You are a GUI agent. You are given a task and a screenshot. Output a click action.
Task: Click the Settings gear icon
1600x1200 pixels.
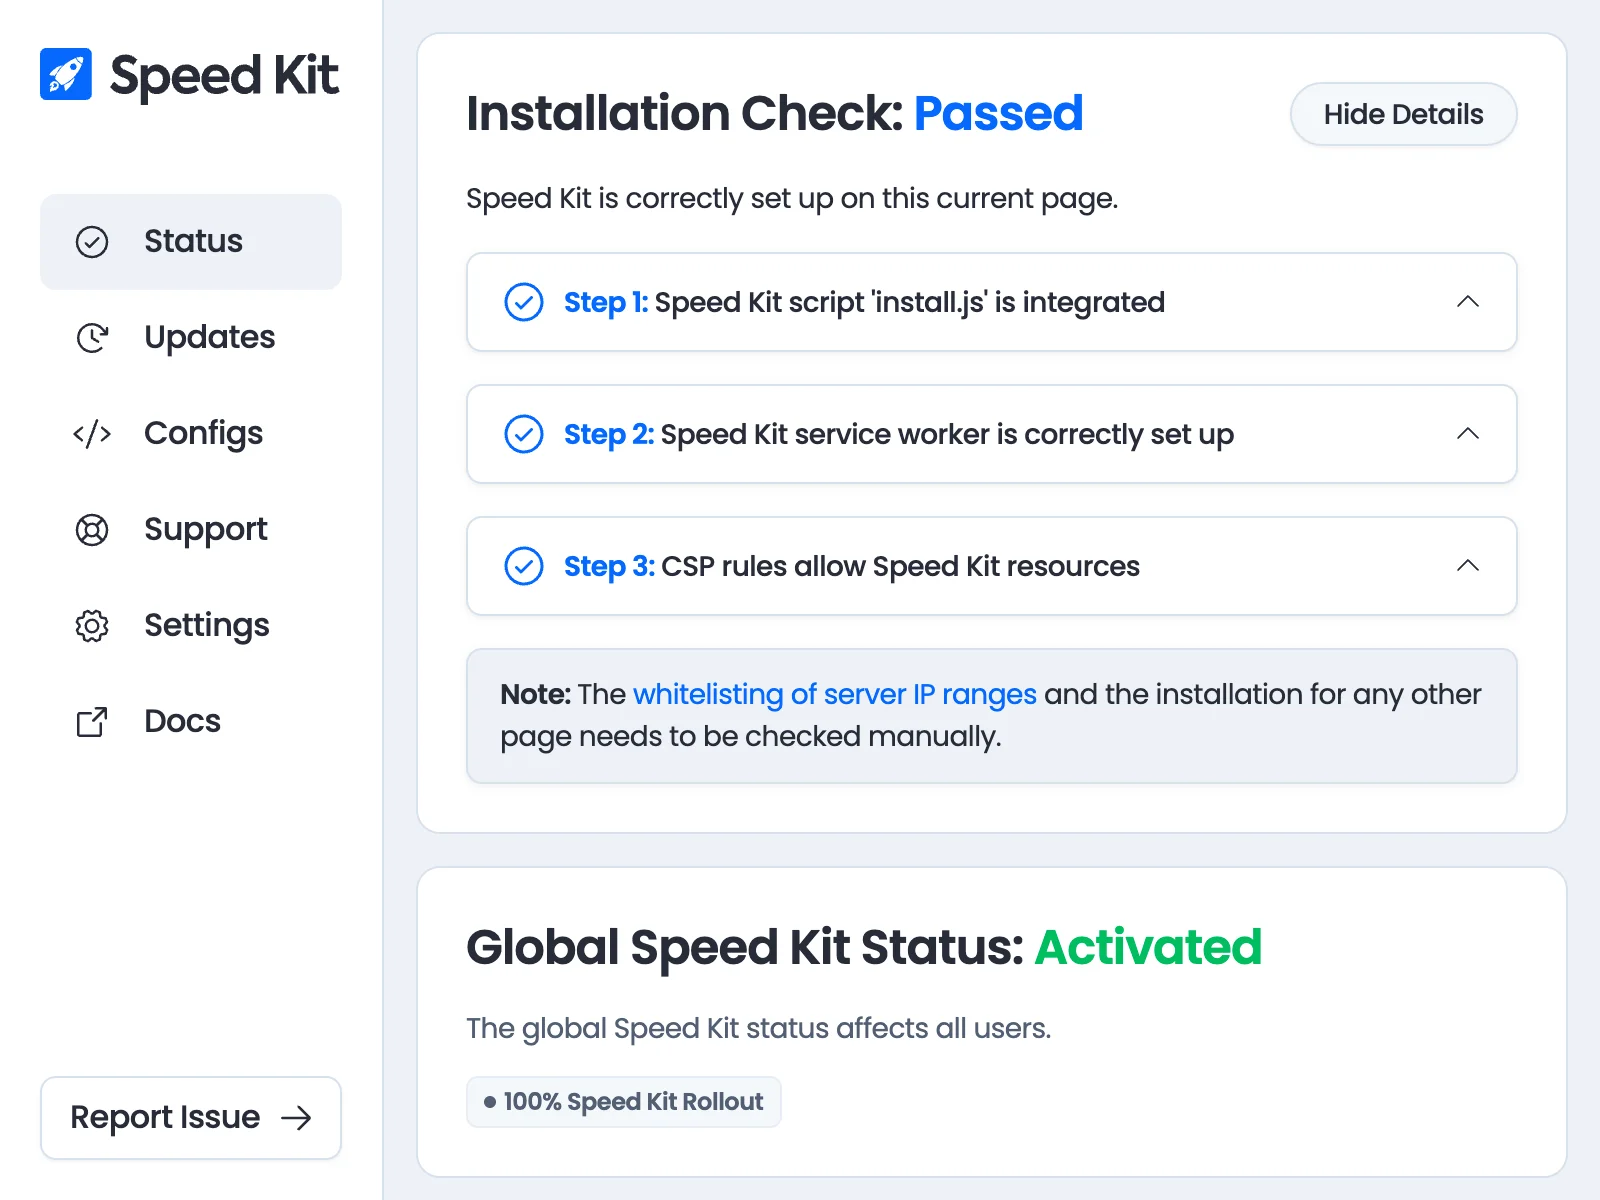click(92, 626)
